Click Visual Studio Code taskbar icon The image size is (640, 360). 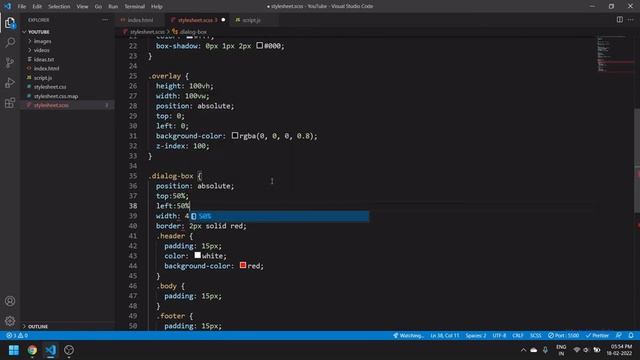click(51, 350)
